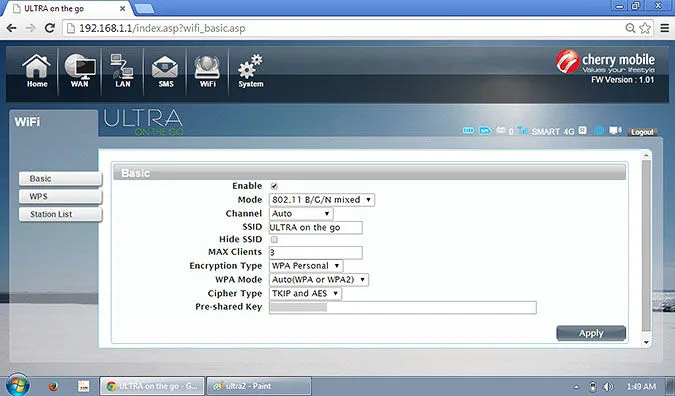This screenshot has width=675, height=396.
Task: Click the safely remove hardware tray icon
Action: [x=593, y=387]
